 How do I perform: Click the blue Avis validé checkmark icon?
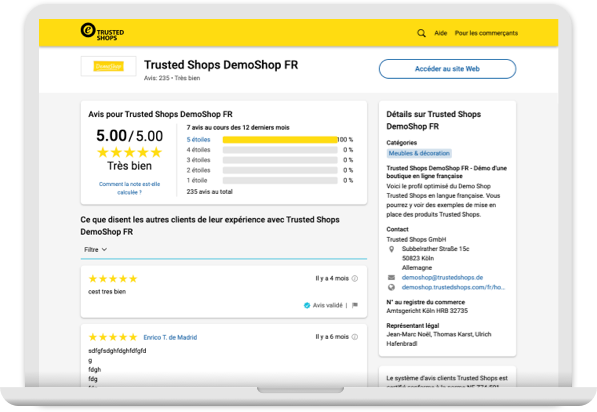coord(307,305)
